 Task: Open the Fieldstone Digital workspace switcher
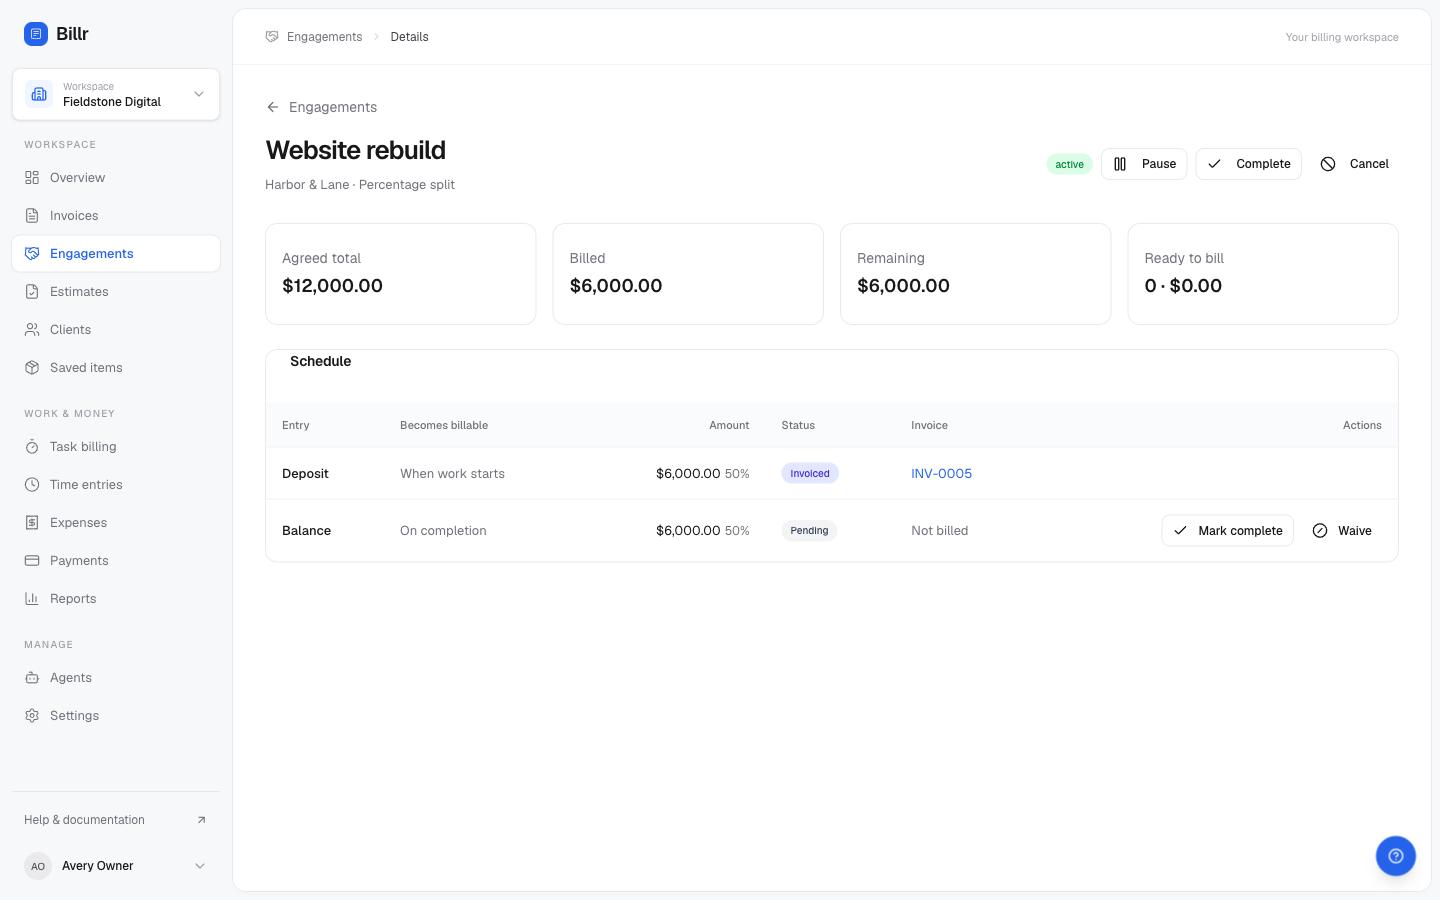coord(116,94)
